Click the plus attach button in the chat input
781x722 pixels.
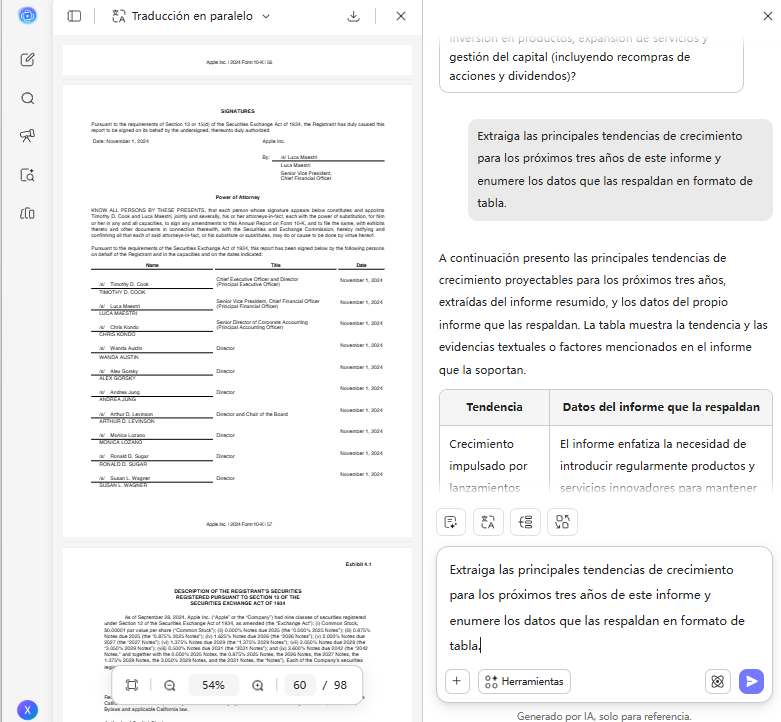(457, 681)
